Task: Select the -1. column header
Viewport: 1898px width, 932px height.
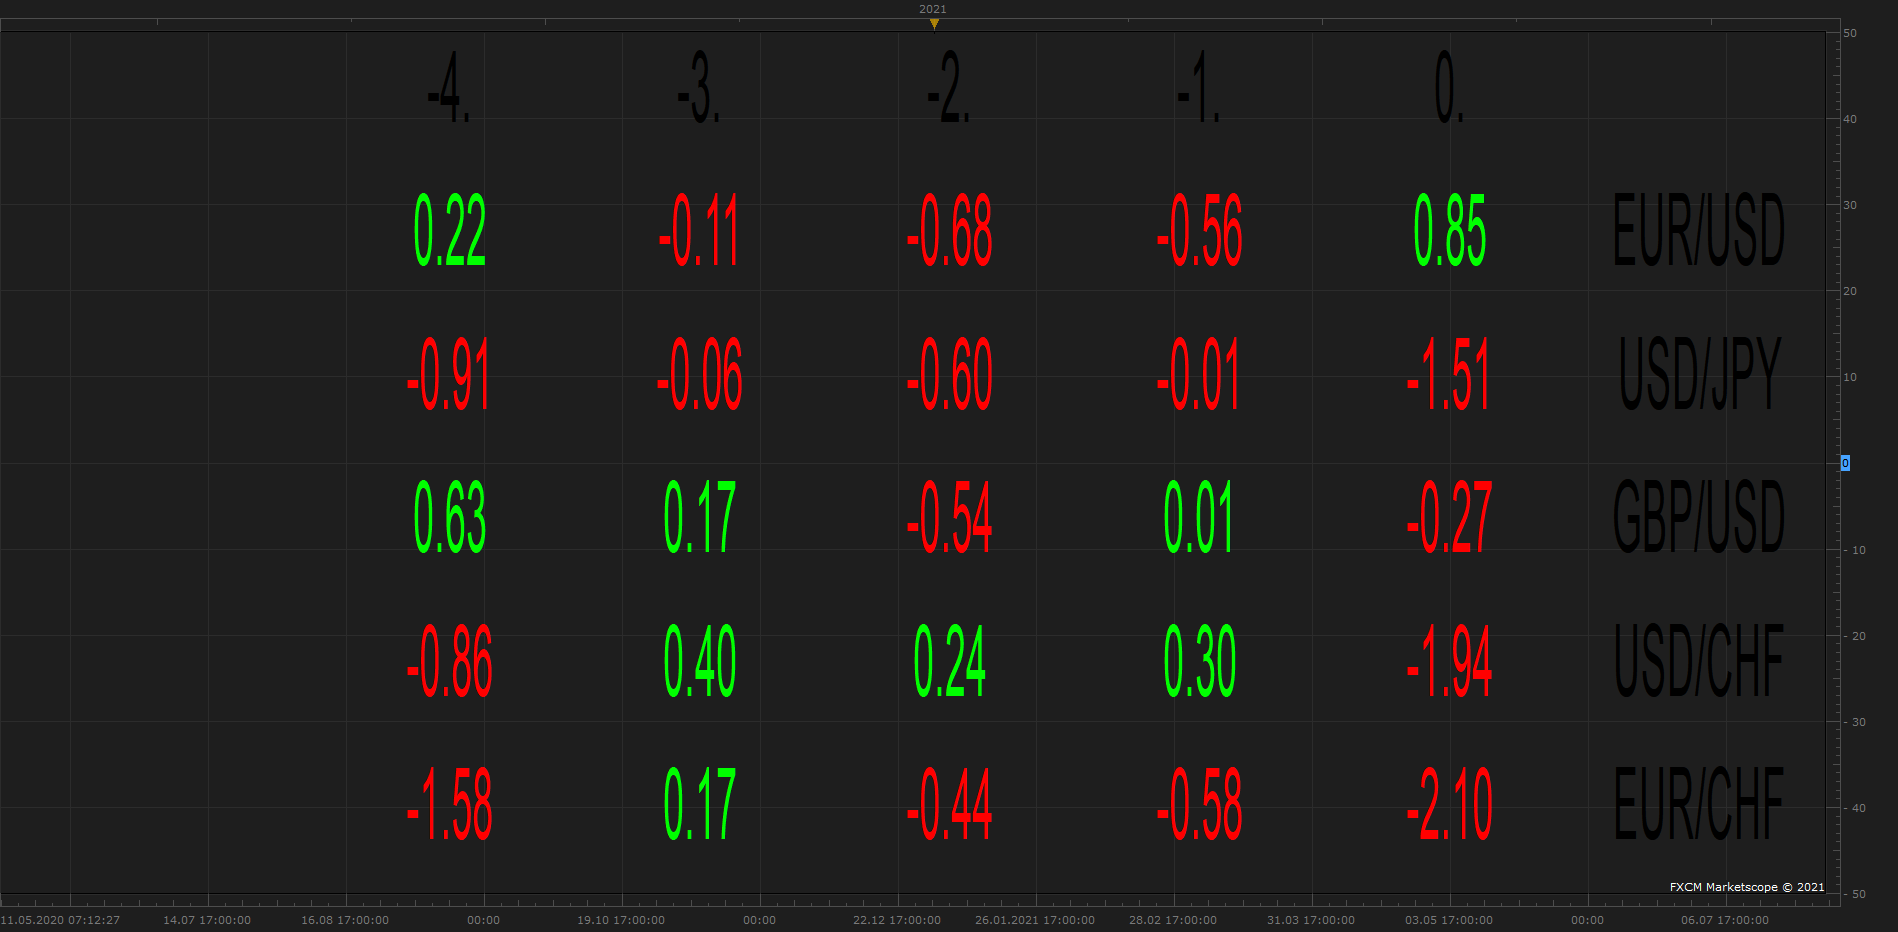Action: point(1199,89)
